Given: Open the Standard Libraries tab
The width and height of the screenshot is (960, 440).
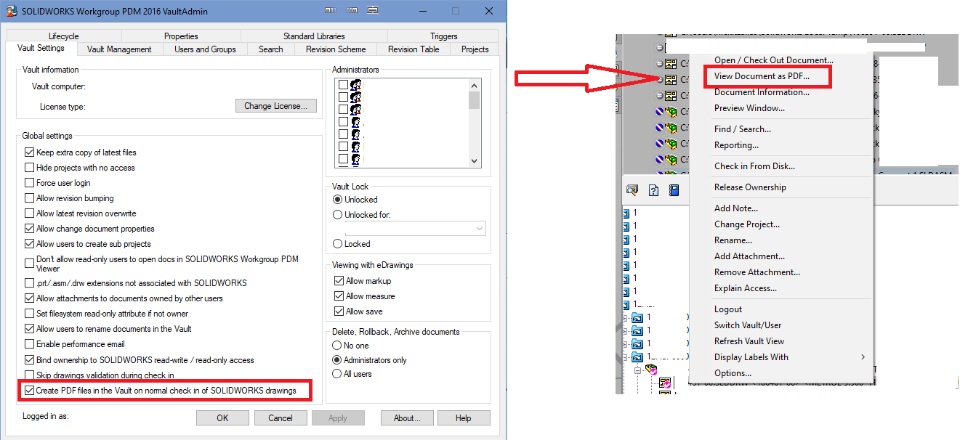Looking at the screenshot, I should click(x=314, y=36).
